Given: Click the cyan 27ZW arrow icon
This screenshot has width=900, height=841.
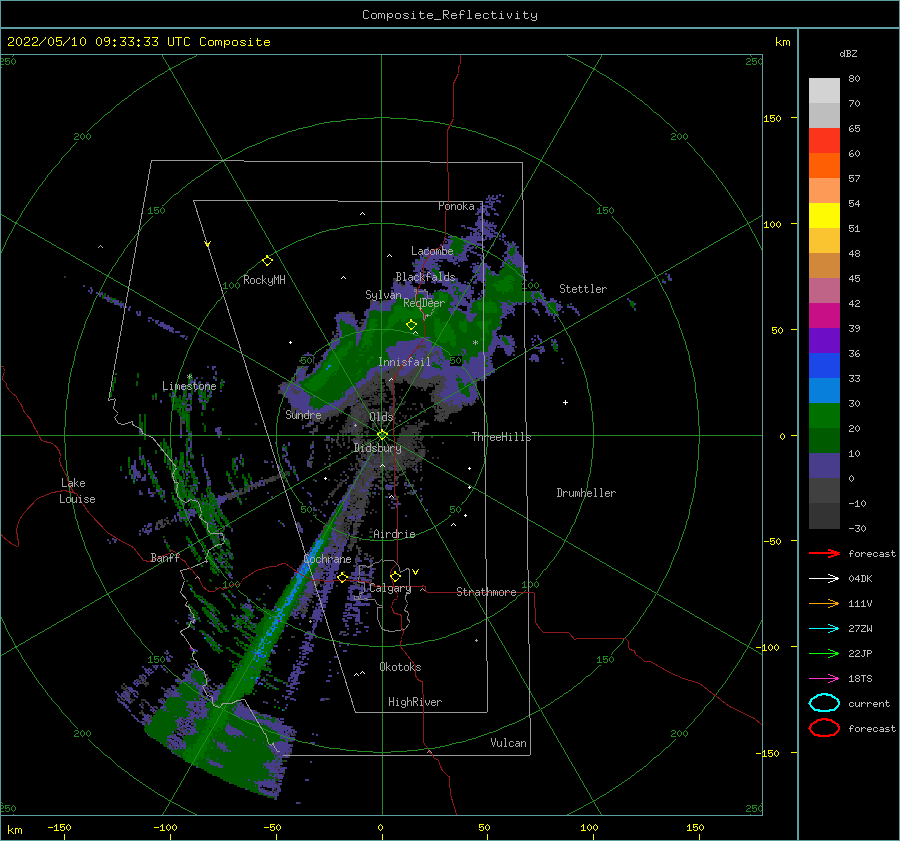Looking at the screenshot, I should tap(824, 629).
